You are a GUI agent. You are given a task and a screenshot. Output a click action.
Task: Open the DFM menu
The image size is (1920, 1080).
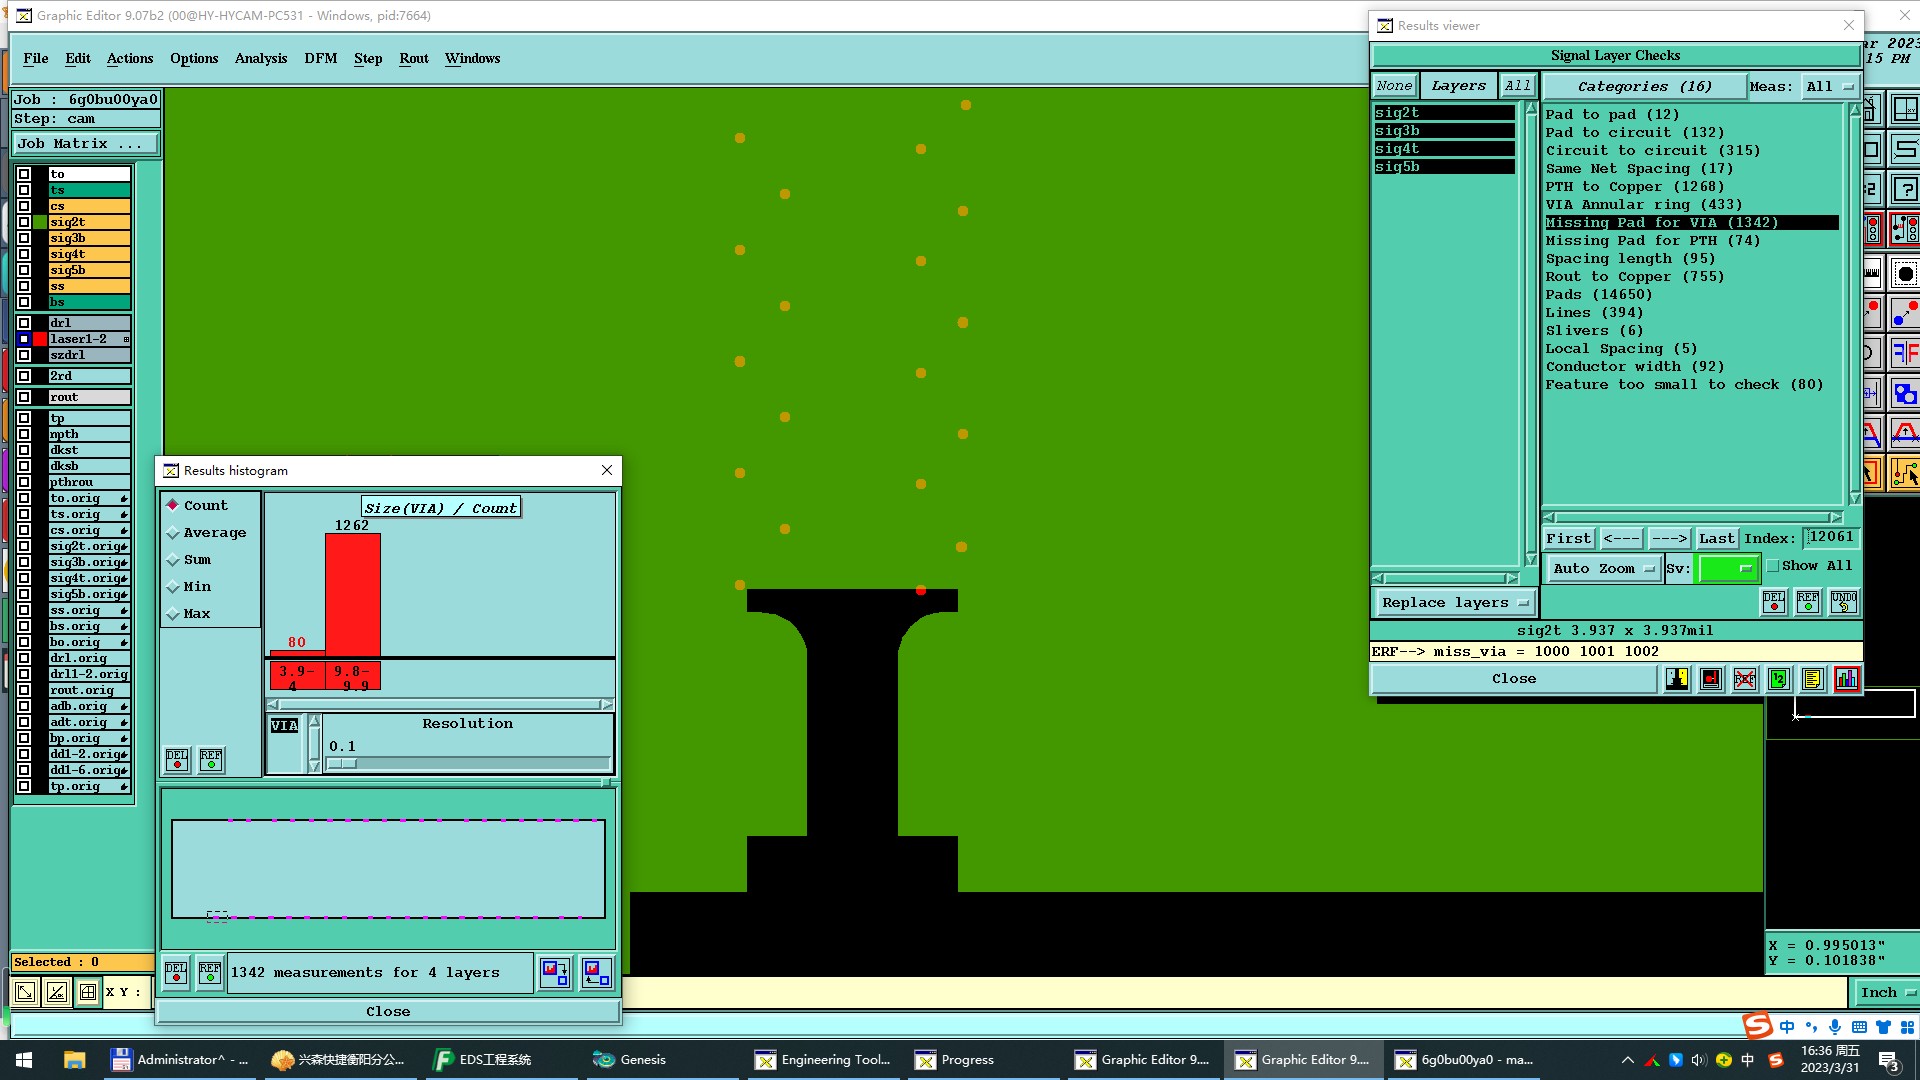click(320, 58)
